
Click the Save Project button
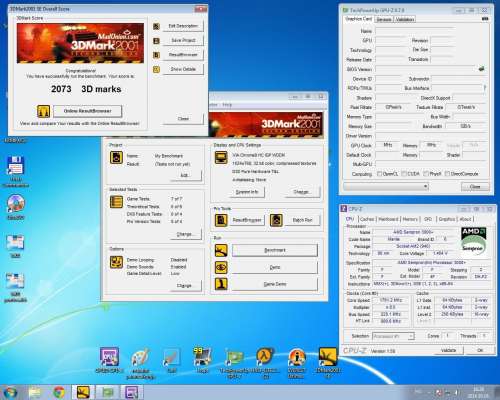[183, 40]
